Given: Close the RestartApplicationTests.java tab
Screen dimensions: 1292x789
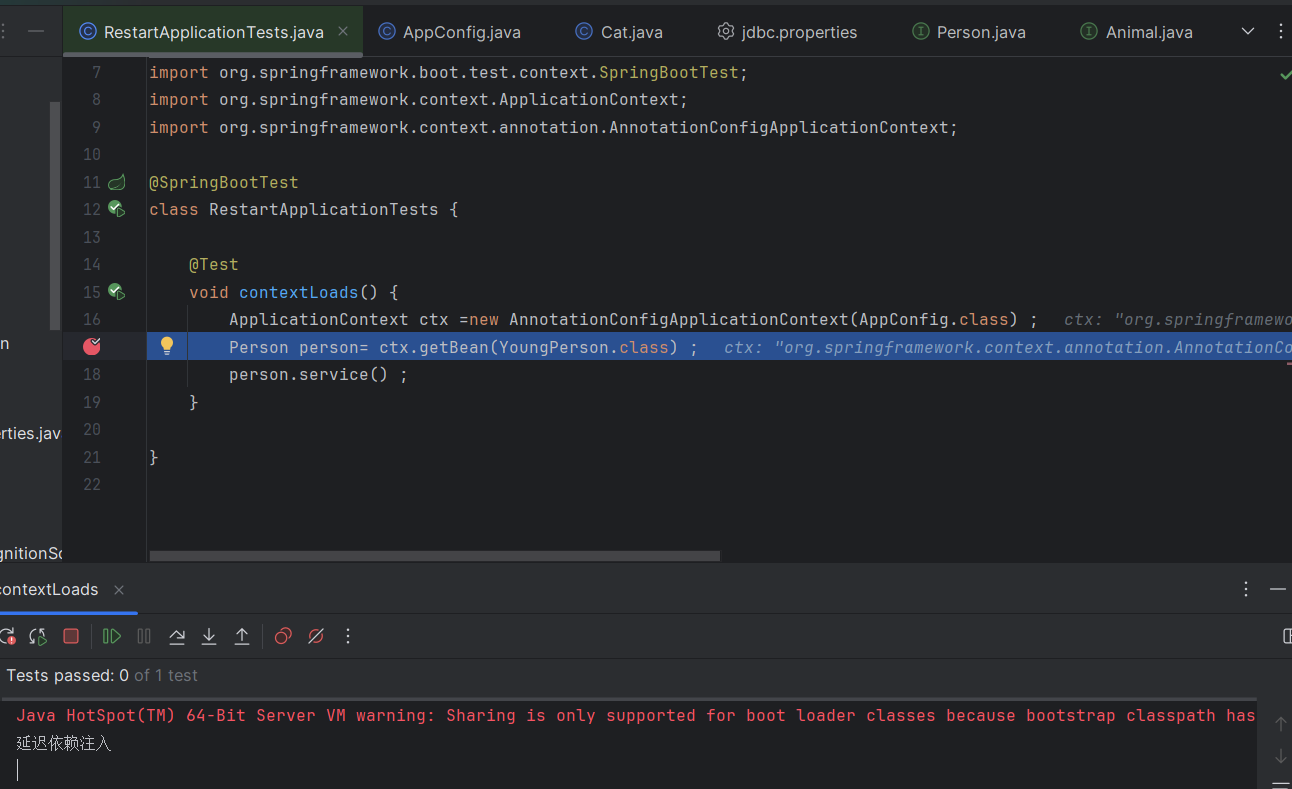Looking at the screenshot, I should pos(343,32).
